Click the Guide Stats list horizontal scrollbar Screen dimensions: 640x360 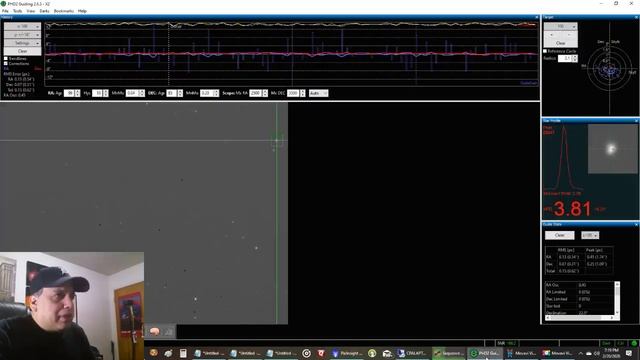click(x=579, y=318)
